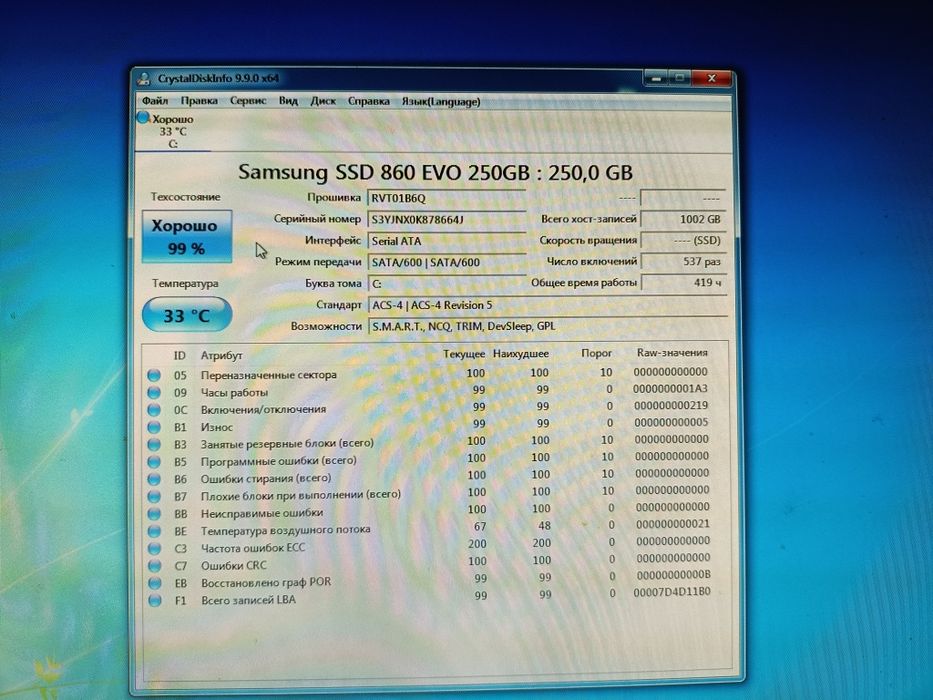
Task: Click the Samsung SSD 860 EVO 250GB title
Action: [x=435, y=172]
